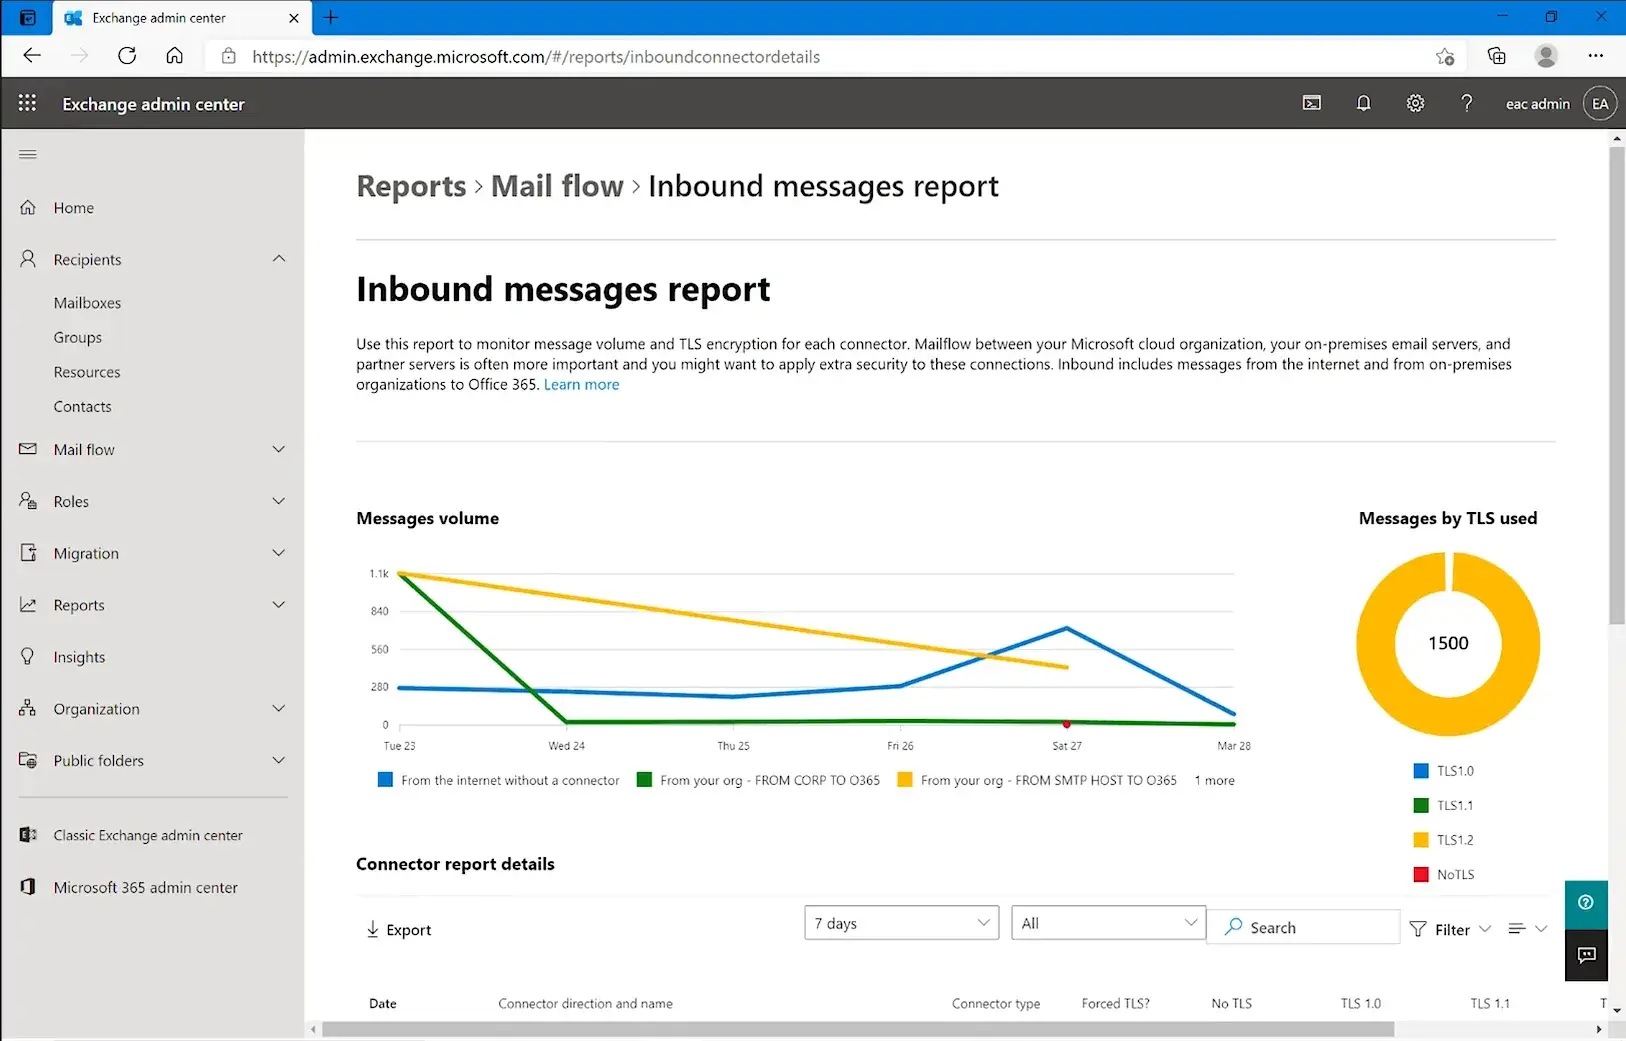Image resolution: width=1626 pixels, height=1041 pixels.
Task: Collapse the Recipients section in the sidebar
Action: point(279,259)
